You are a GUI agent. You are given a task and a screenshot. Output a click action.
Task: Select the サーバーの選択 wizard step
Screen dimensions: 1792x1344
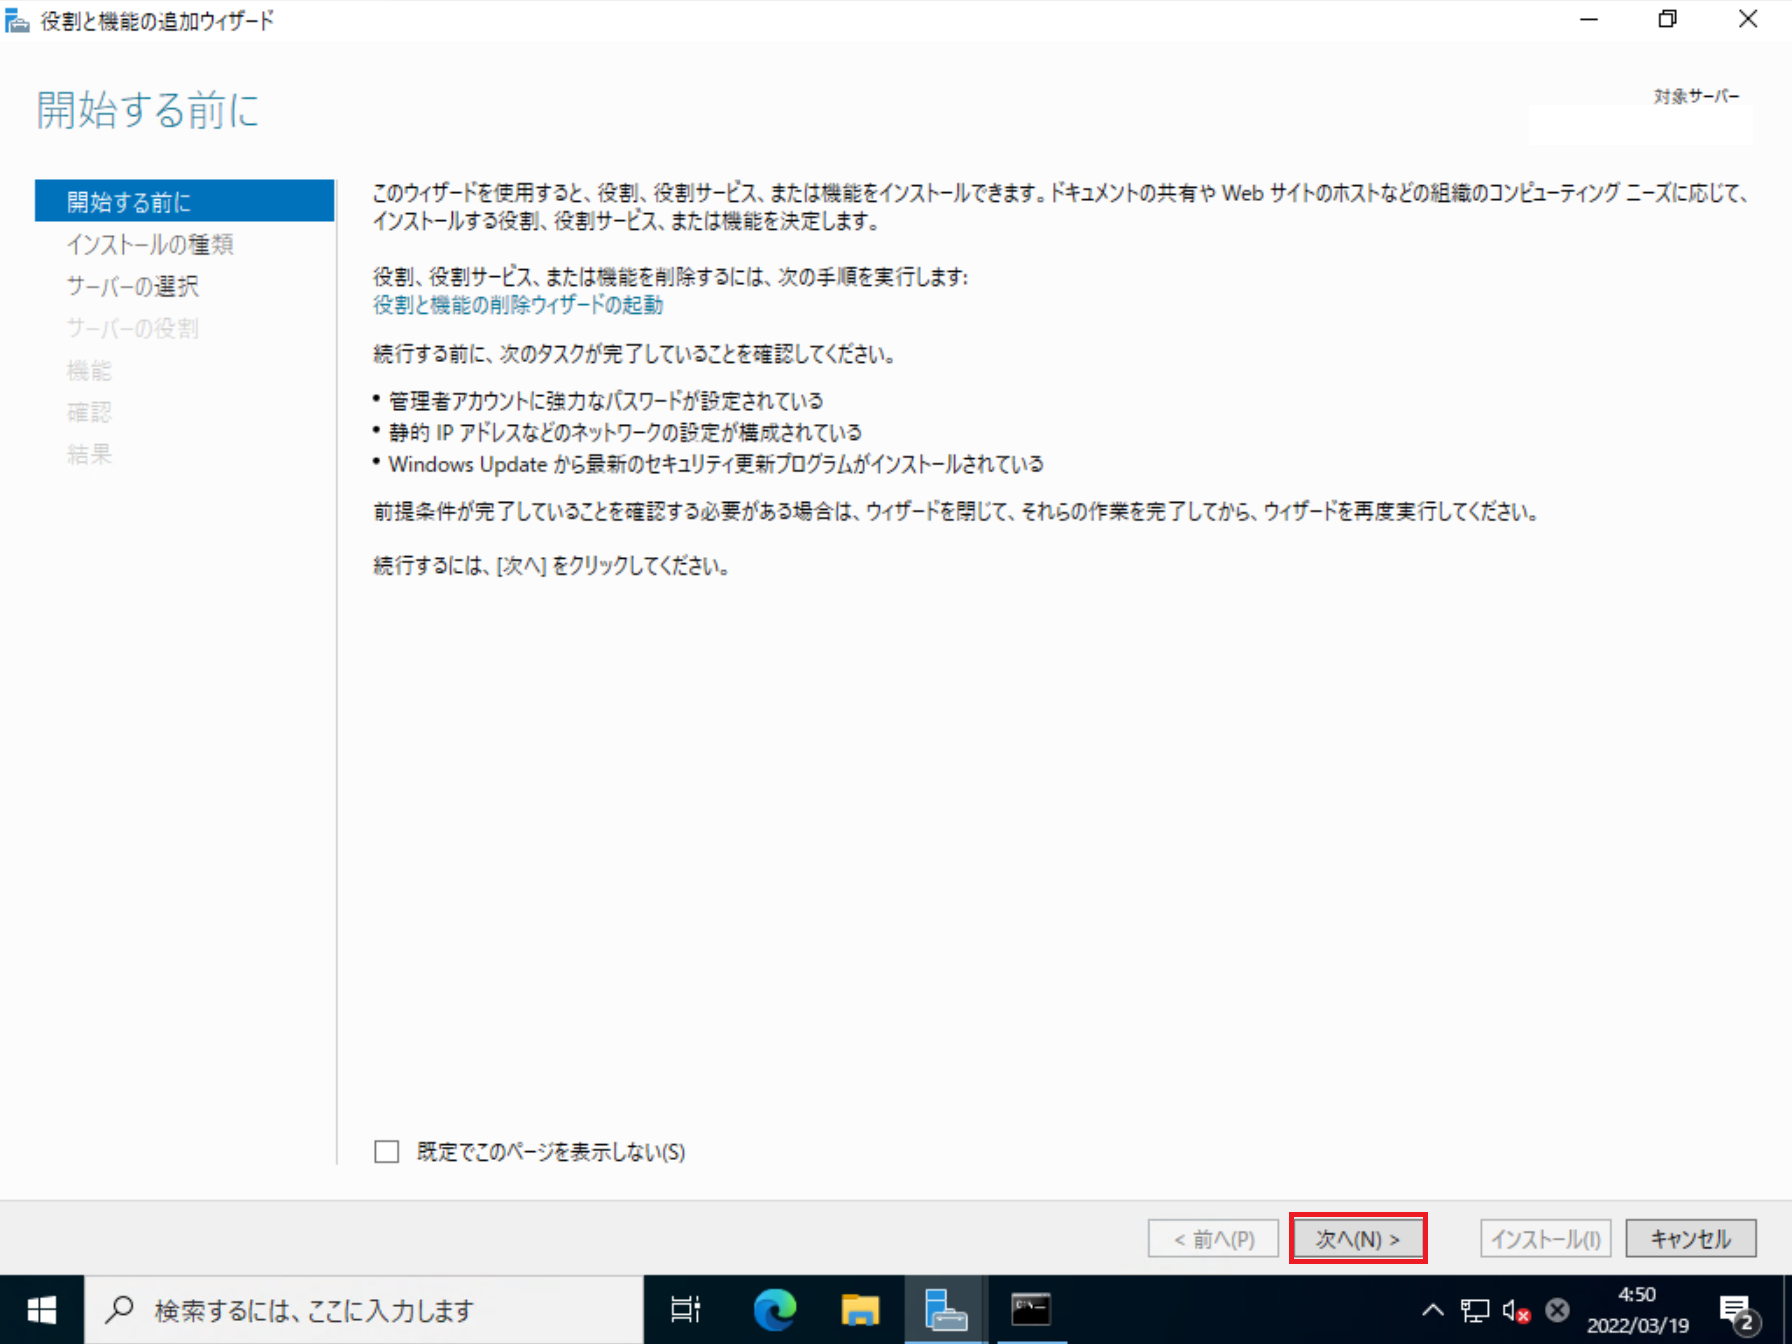(133, 285)
